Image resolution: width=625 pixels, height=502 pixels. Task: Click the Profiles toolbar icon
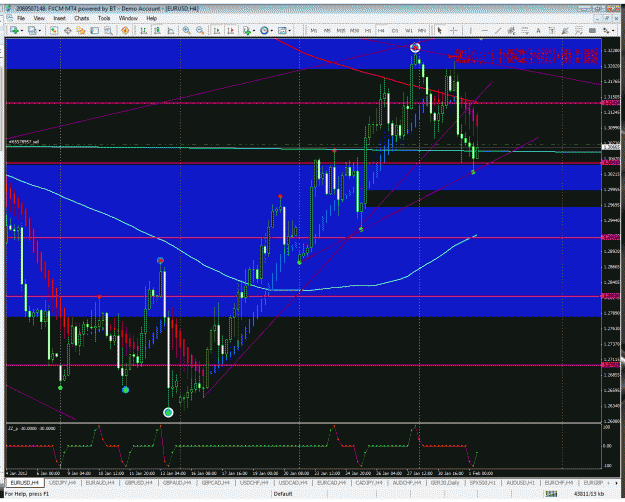click(x=32, y=30)
